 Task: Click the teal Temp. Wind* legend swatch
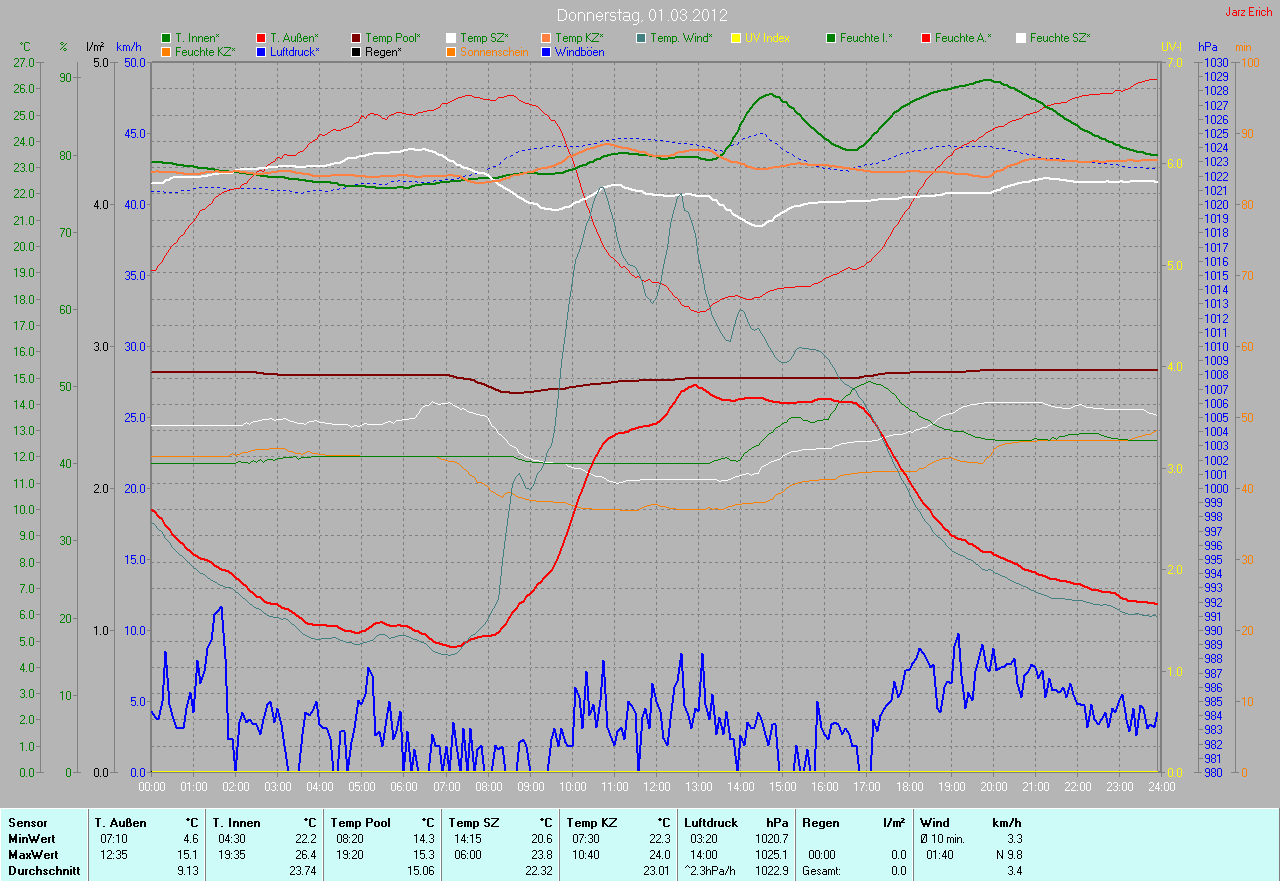point(641,38)
